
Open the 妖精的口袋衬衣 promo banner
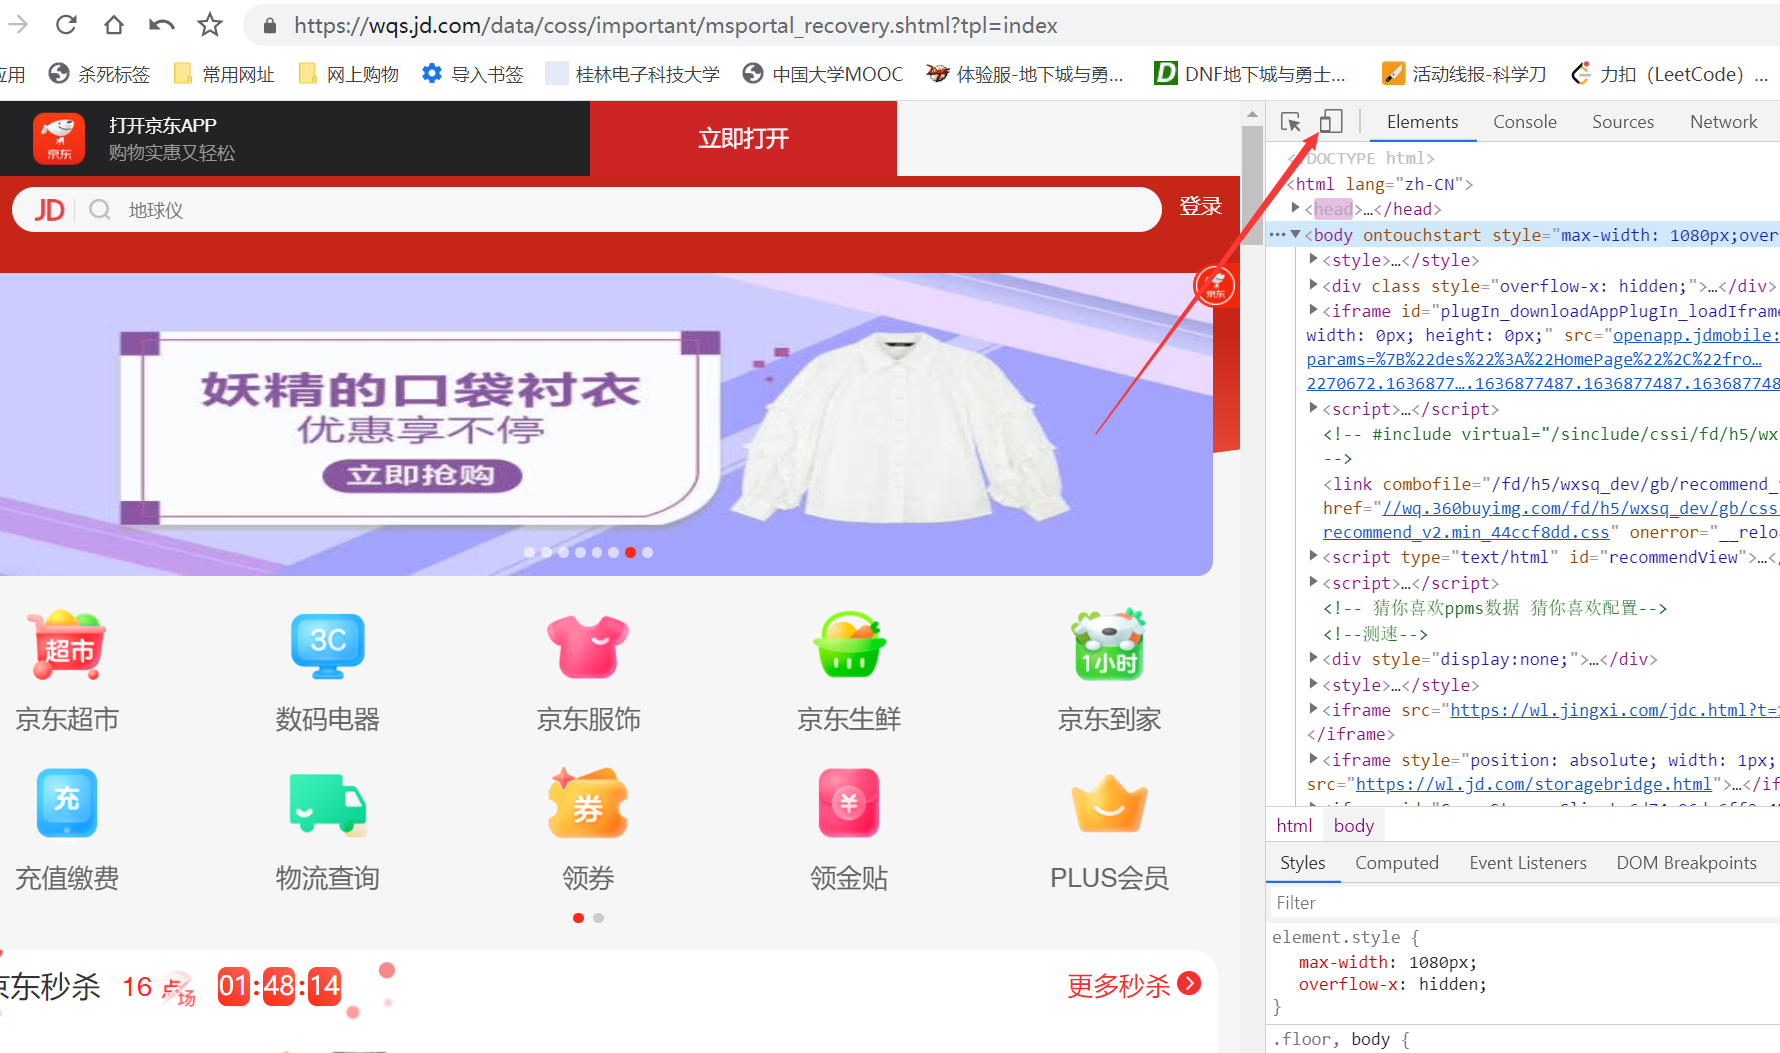click(606, 424)
